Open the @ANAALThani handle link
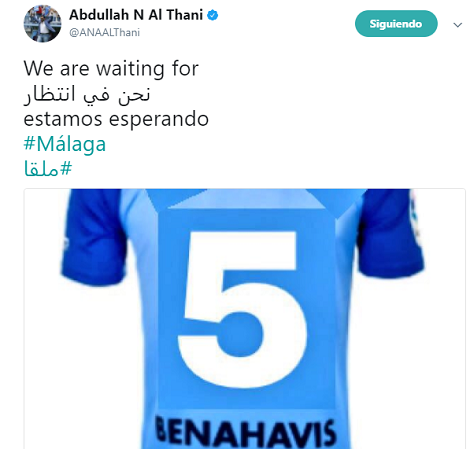 (104, 33)
